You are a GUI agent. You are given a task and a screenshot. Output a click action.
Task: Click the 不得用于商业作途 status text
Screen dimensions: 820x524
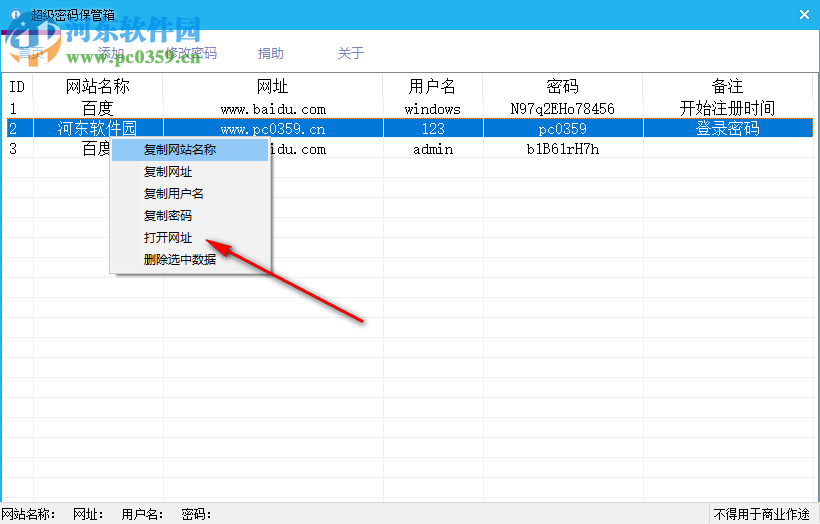761,515
